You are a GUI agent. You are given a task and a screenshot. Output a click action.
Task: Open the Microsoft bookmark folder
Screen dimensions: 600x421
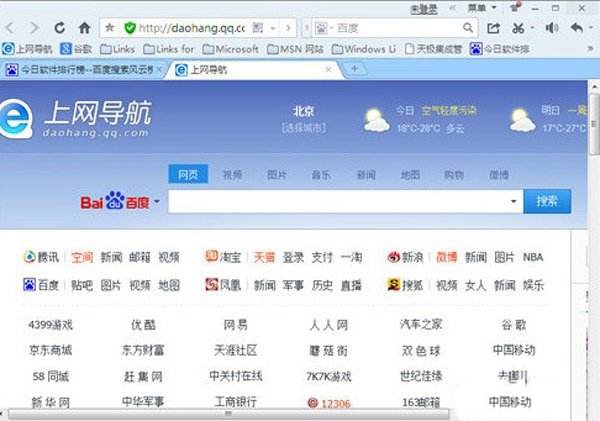(230, 49)
